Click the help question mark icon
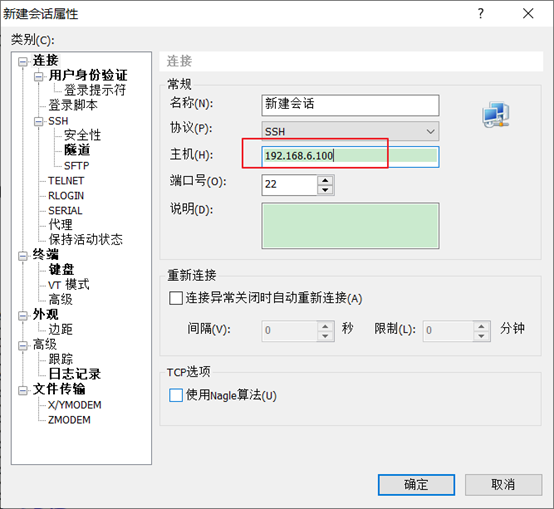The height and width of the screenshot is (509, 554). pos(481,14)
